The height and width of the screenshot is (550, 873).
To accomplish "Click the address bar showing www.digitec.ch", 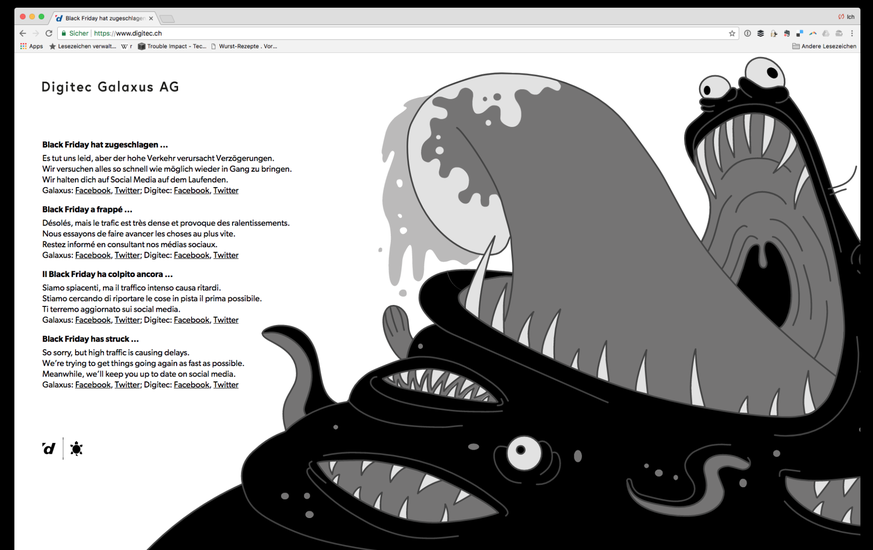I will [x=400, y=33].
